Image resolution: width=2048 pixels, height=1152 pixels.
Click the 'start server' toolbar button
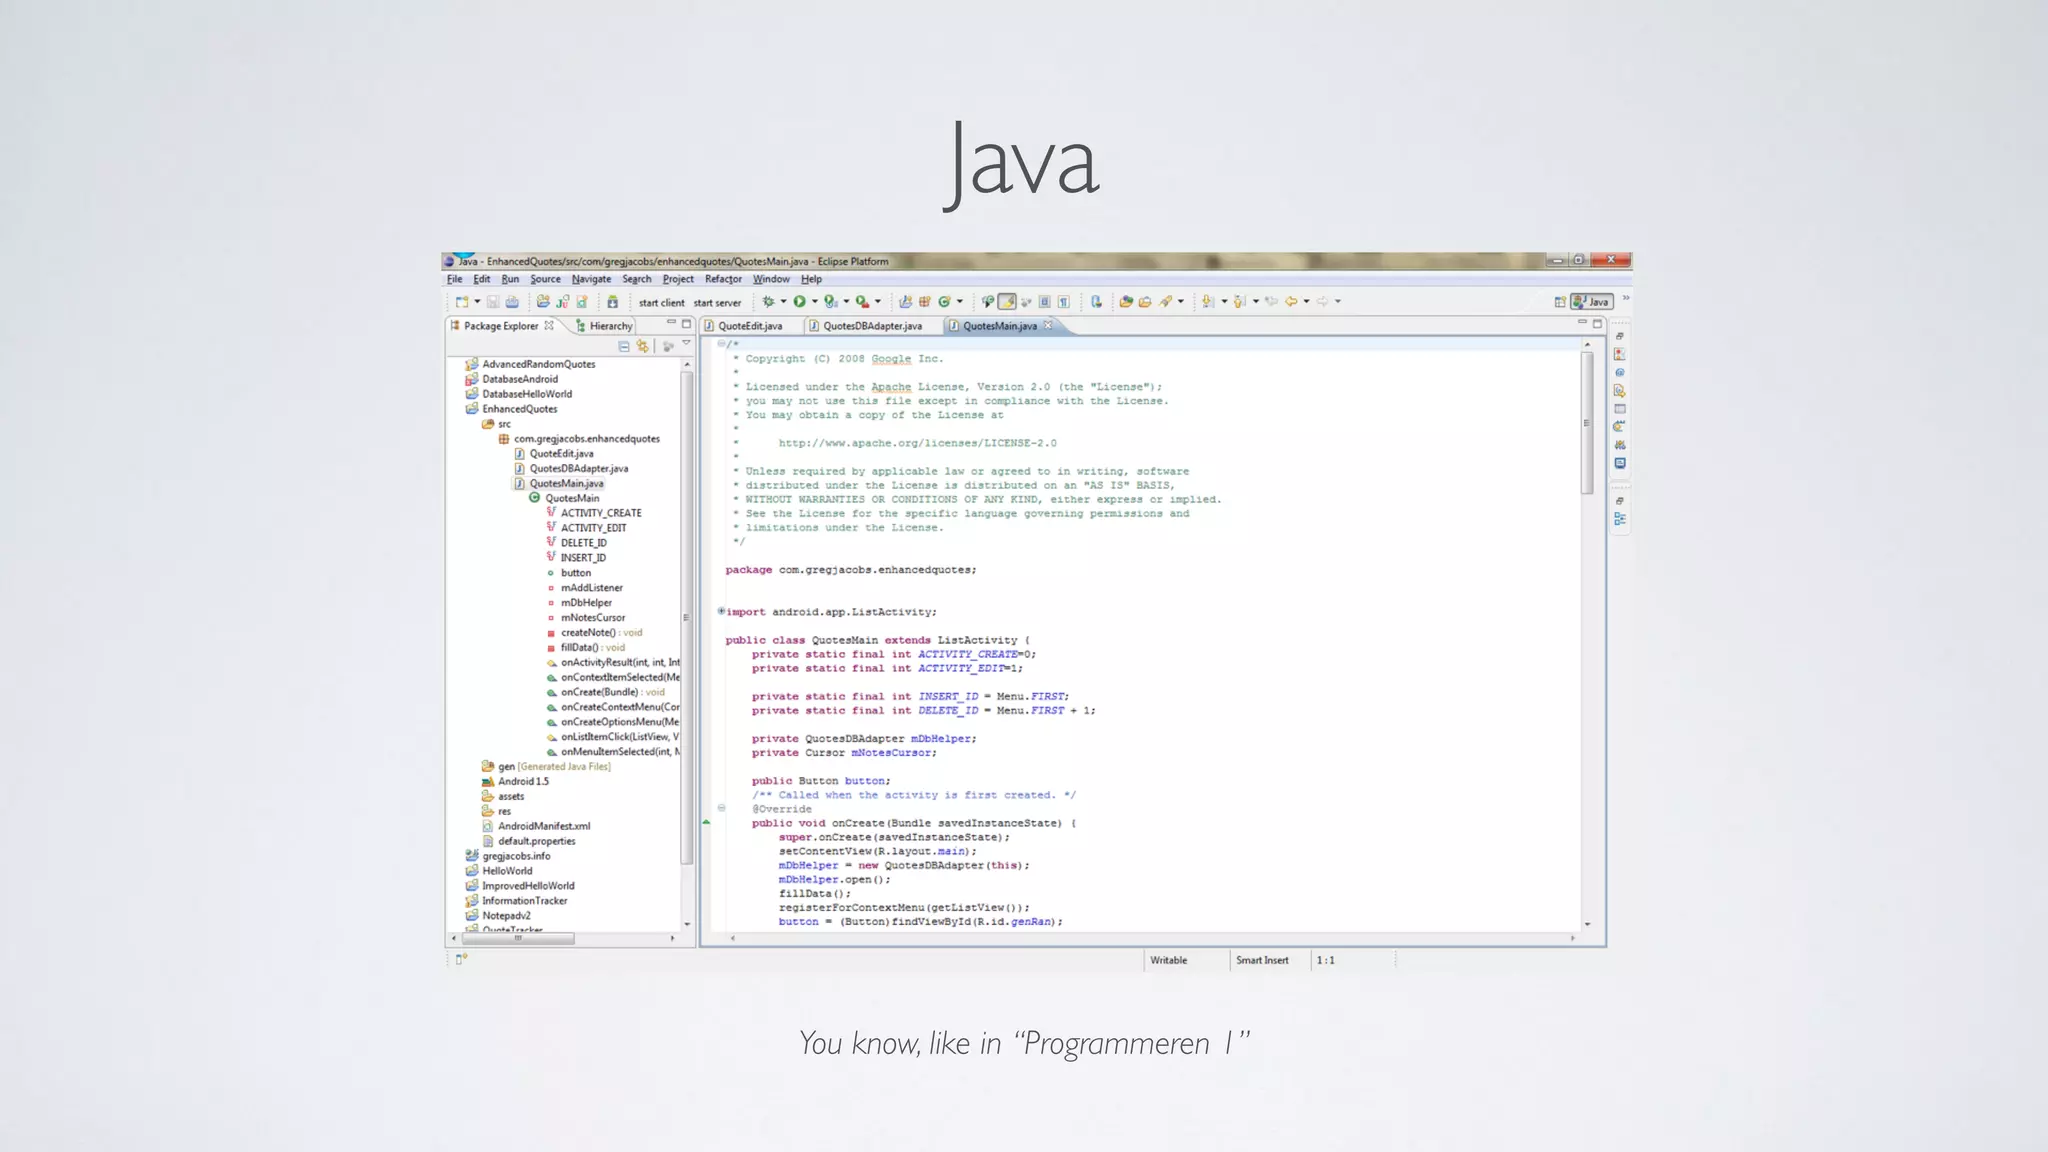(718, 303)
